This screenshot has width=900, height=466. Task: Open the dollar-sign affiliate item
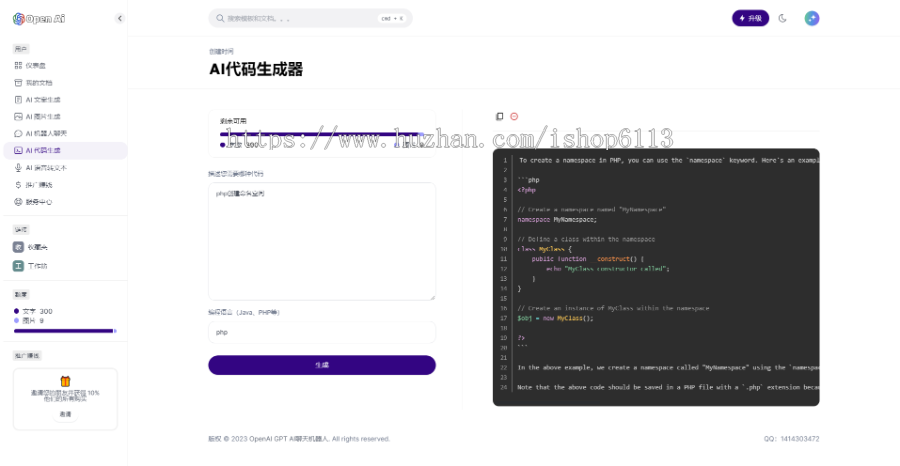65,185
